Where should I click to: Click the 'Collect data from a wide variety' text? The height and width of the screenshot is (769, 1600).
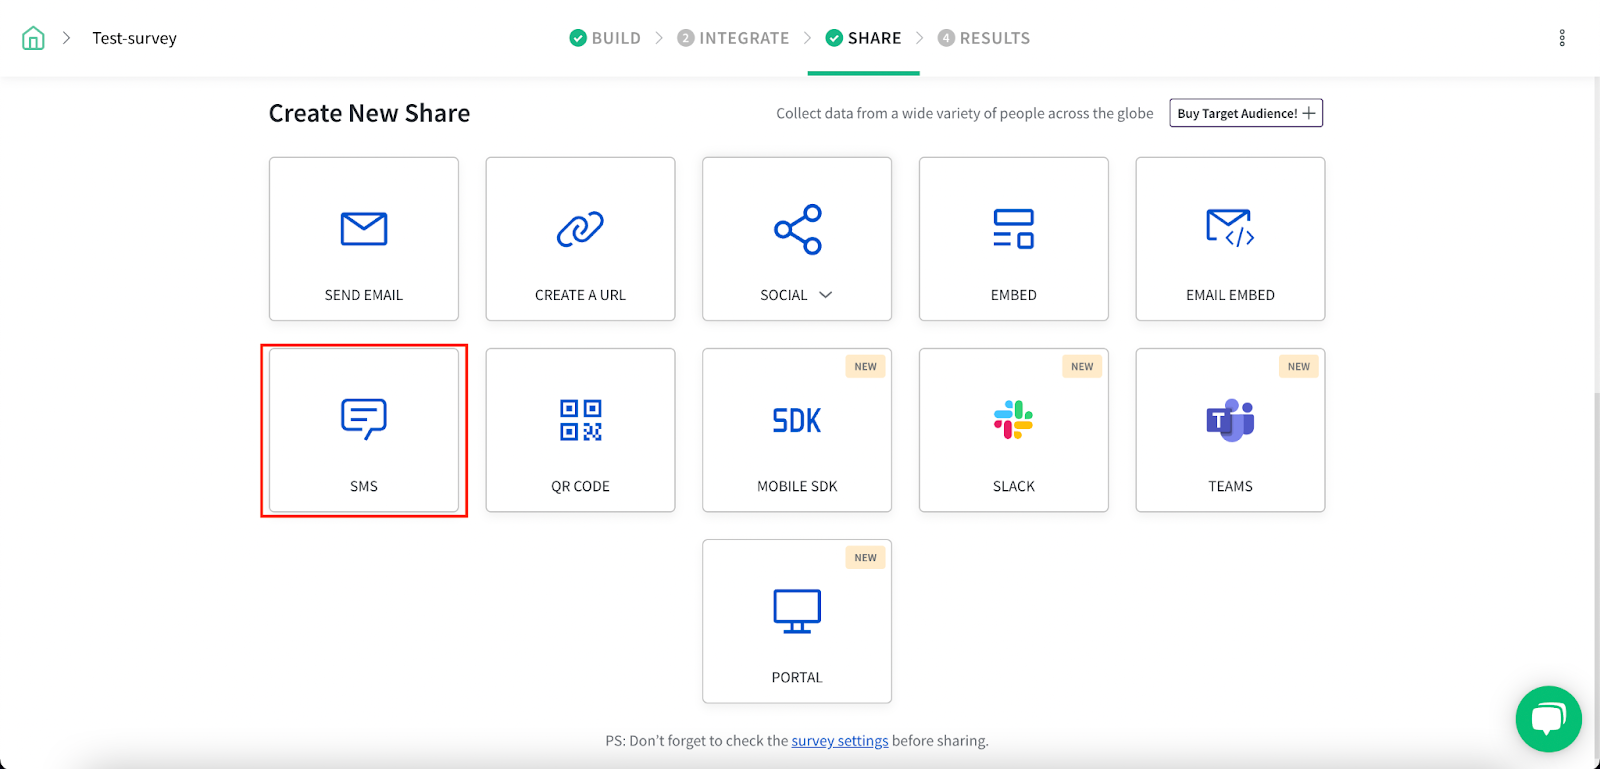[x=965, y=113]
